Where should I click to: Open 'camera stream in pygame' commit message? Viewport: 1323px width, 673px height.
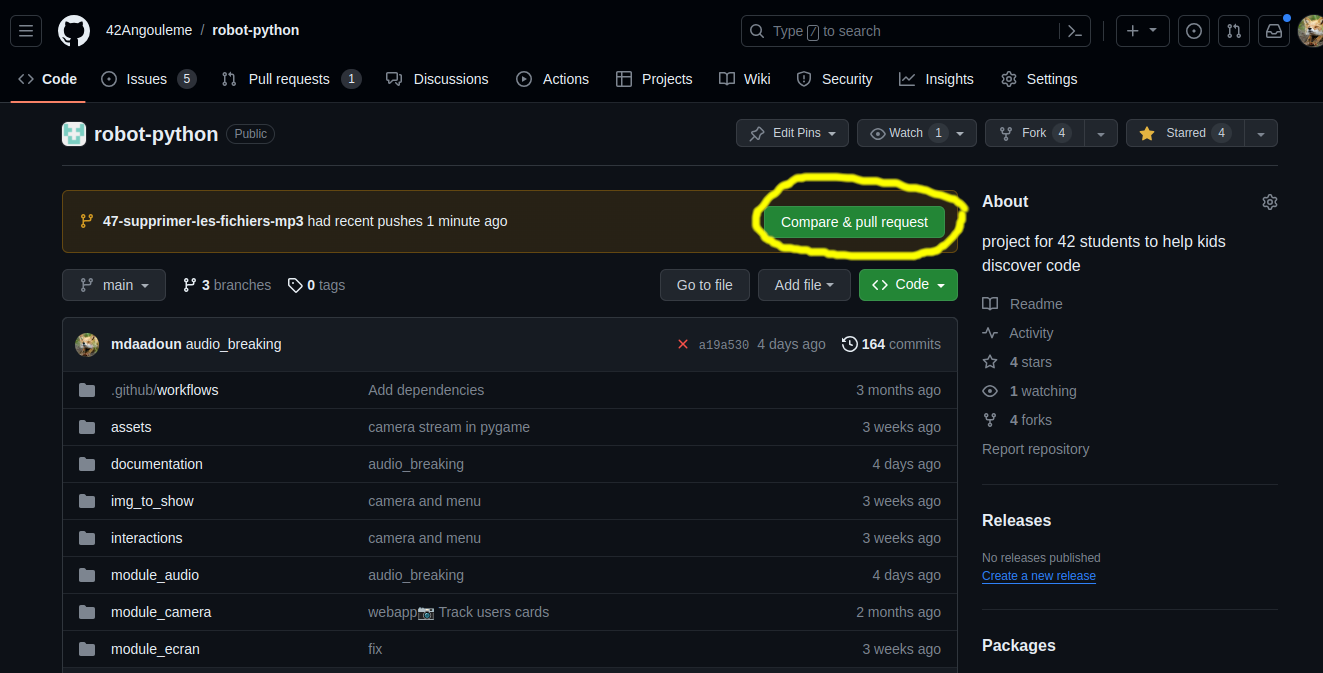(x=449, y=427)
